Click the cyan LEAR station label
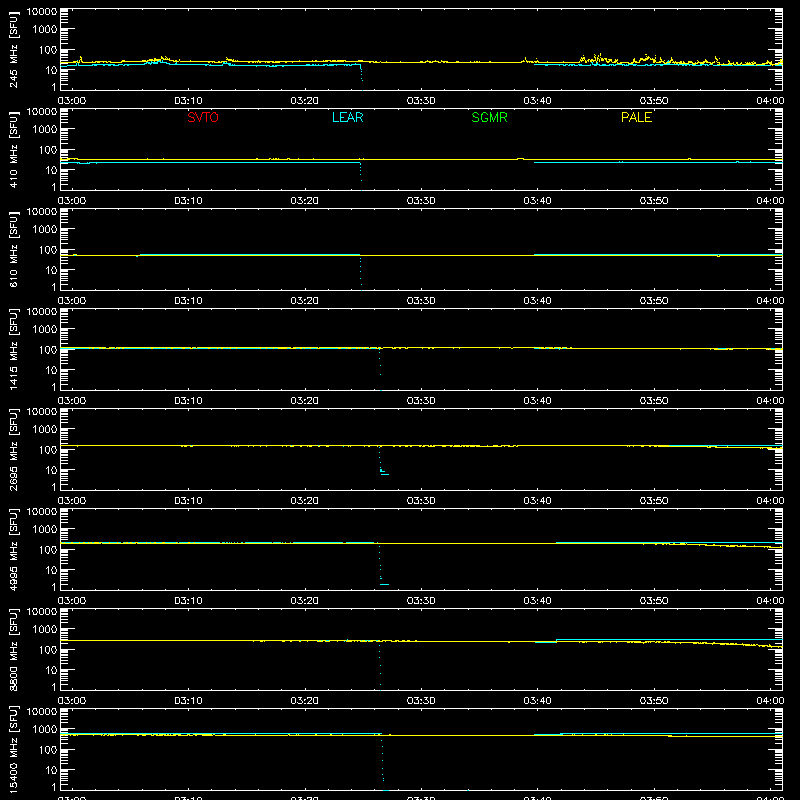 pyautogui.click(x=347, y=117)
